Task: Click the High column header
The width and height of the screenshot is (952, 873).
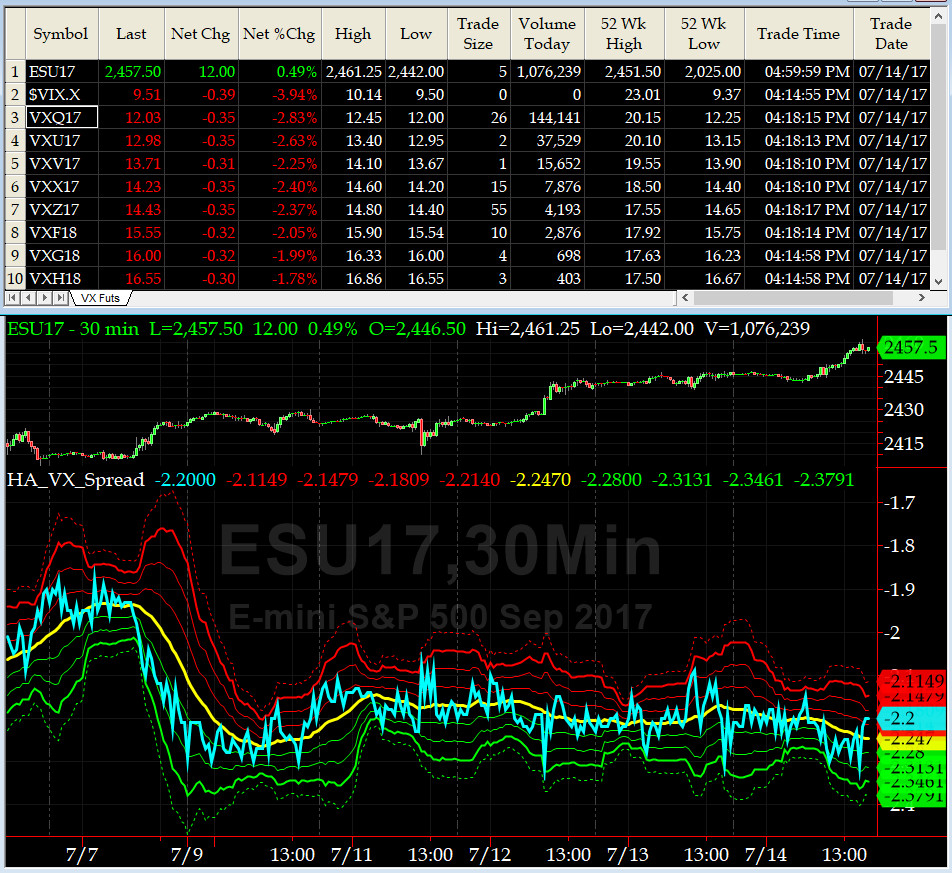Action: 353,34
